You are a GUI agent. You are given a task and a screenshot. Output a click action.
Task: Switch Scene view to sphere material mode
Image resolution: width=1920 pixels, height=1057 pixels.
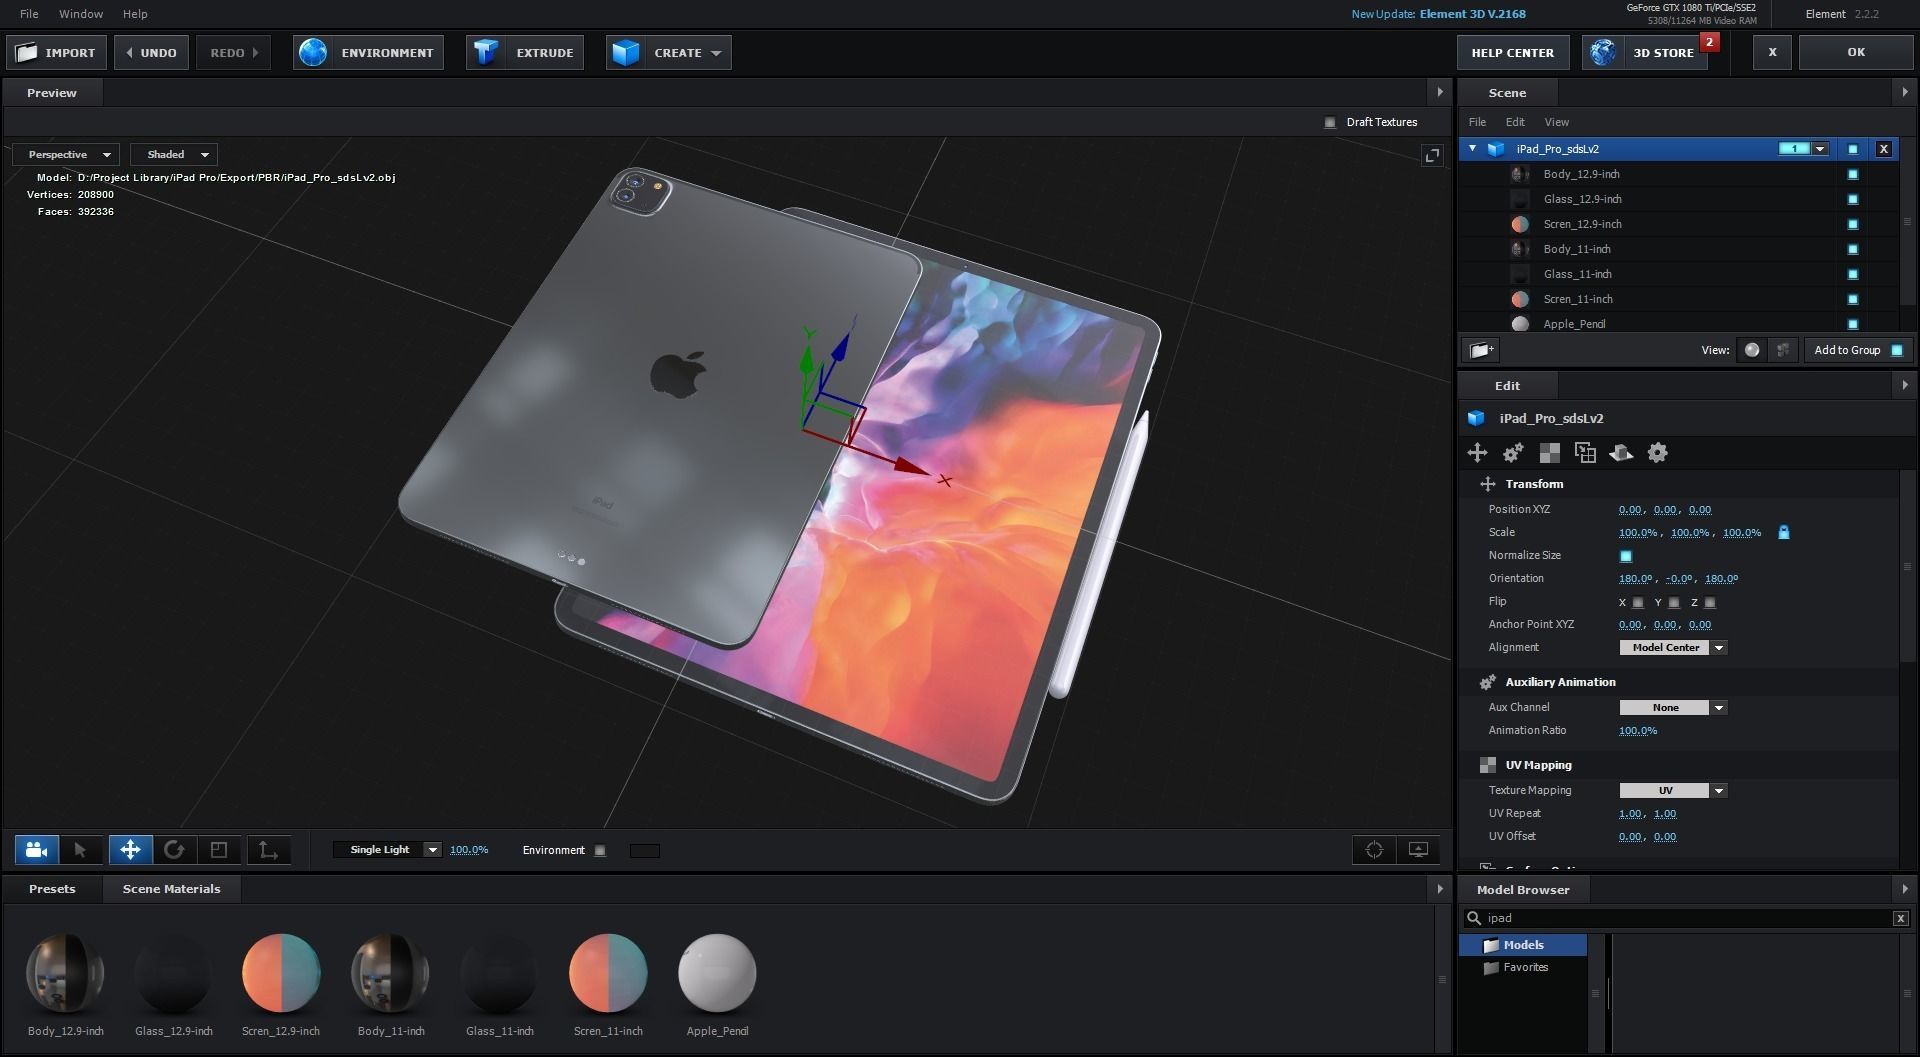[x=1752, y=350]
